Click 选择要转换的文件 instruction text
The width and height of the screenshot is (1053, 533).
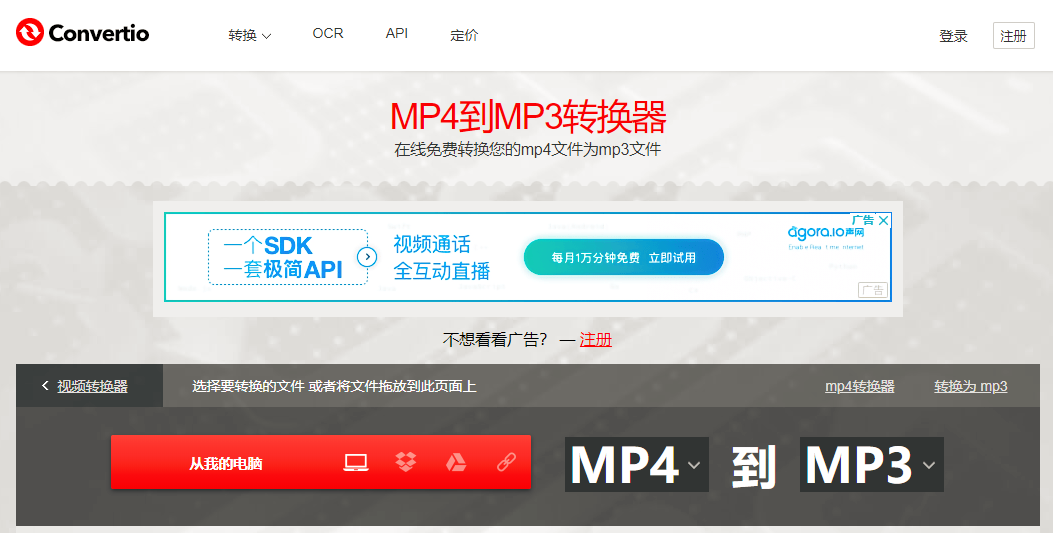click(x=334, y=387)
